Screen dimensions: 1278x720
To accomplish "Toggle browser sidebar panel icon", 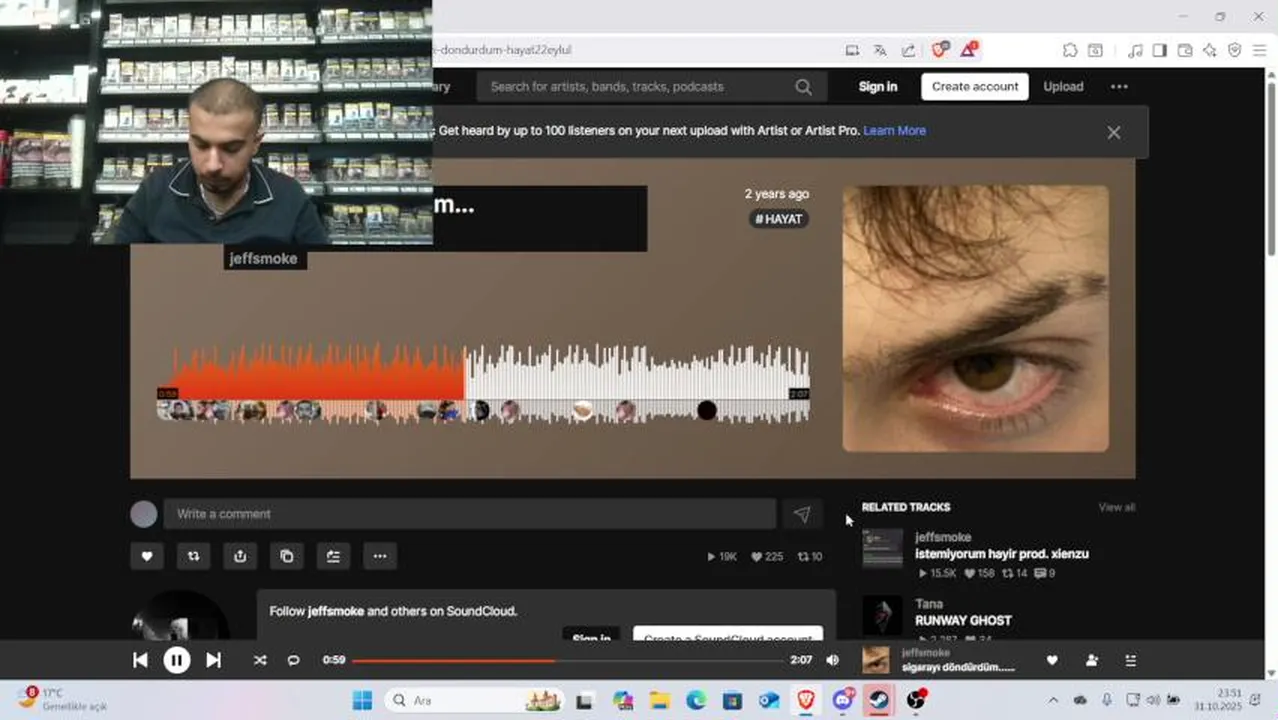I will pyautogui.click(x=1160, y=50).
